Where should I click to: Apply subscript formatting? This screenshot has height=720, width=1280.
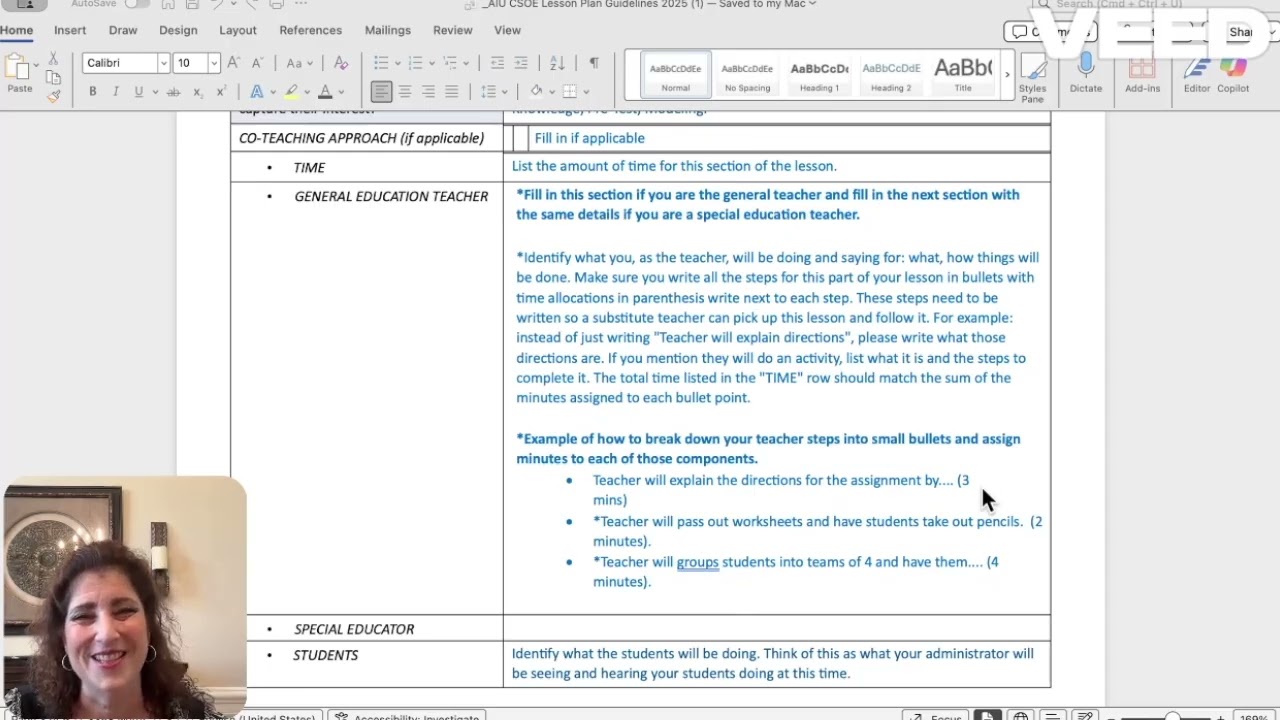pos(197,91)
